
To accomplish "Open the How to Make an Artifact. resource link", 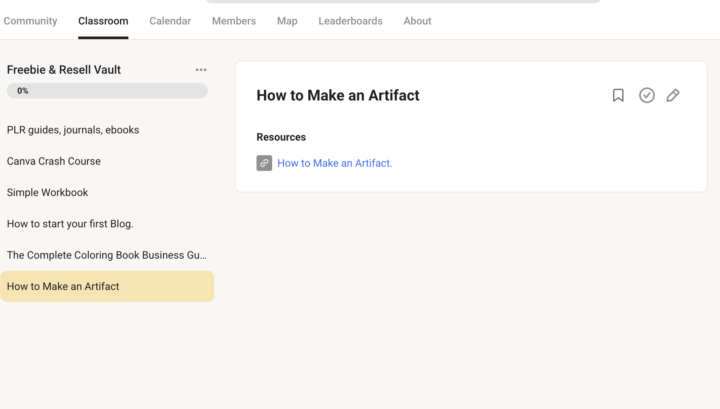I will click(x=334, y=163).
